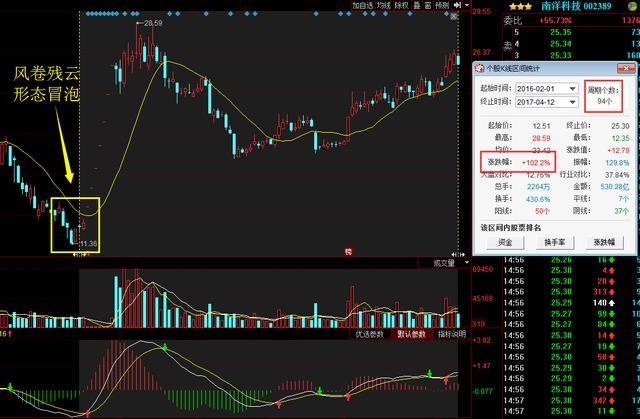Click the 11.36 low price label
This screenshot has height=419, width=640.
tap(88, 244)
